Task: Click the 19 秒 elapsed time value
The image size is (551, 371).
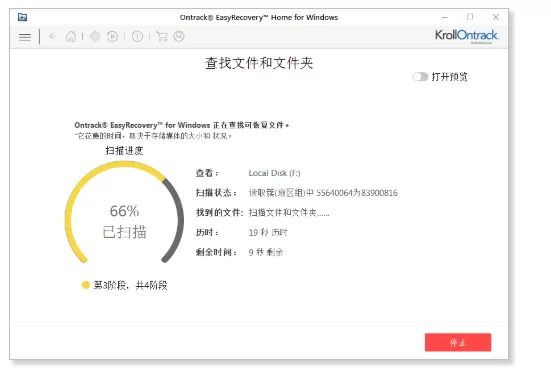Action: point(268,232)
